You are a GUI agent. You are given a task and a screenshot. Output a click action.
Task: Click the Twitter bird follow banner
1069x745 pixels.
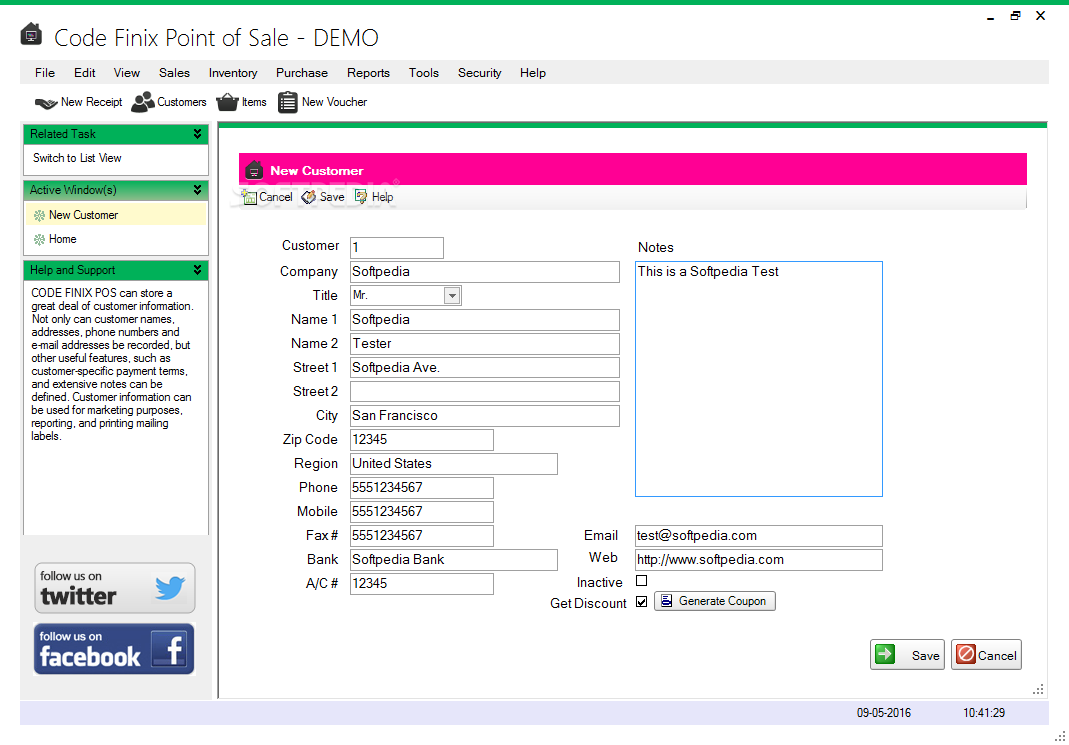tap(115, 588)
